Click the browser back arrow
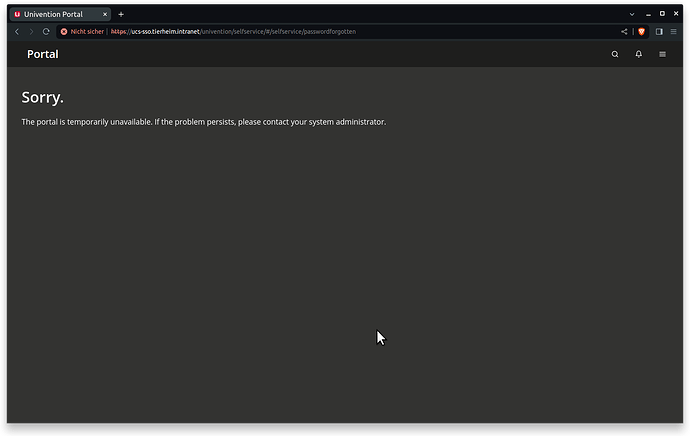The image size is (690, 436). coord(17,32)
